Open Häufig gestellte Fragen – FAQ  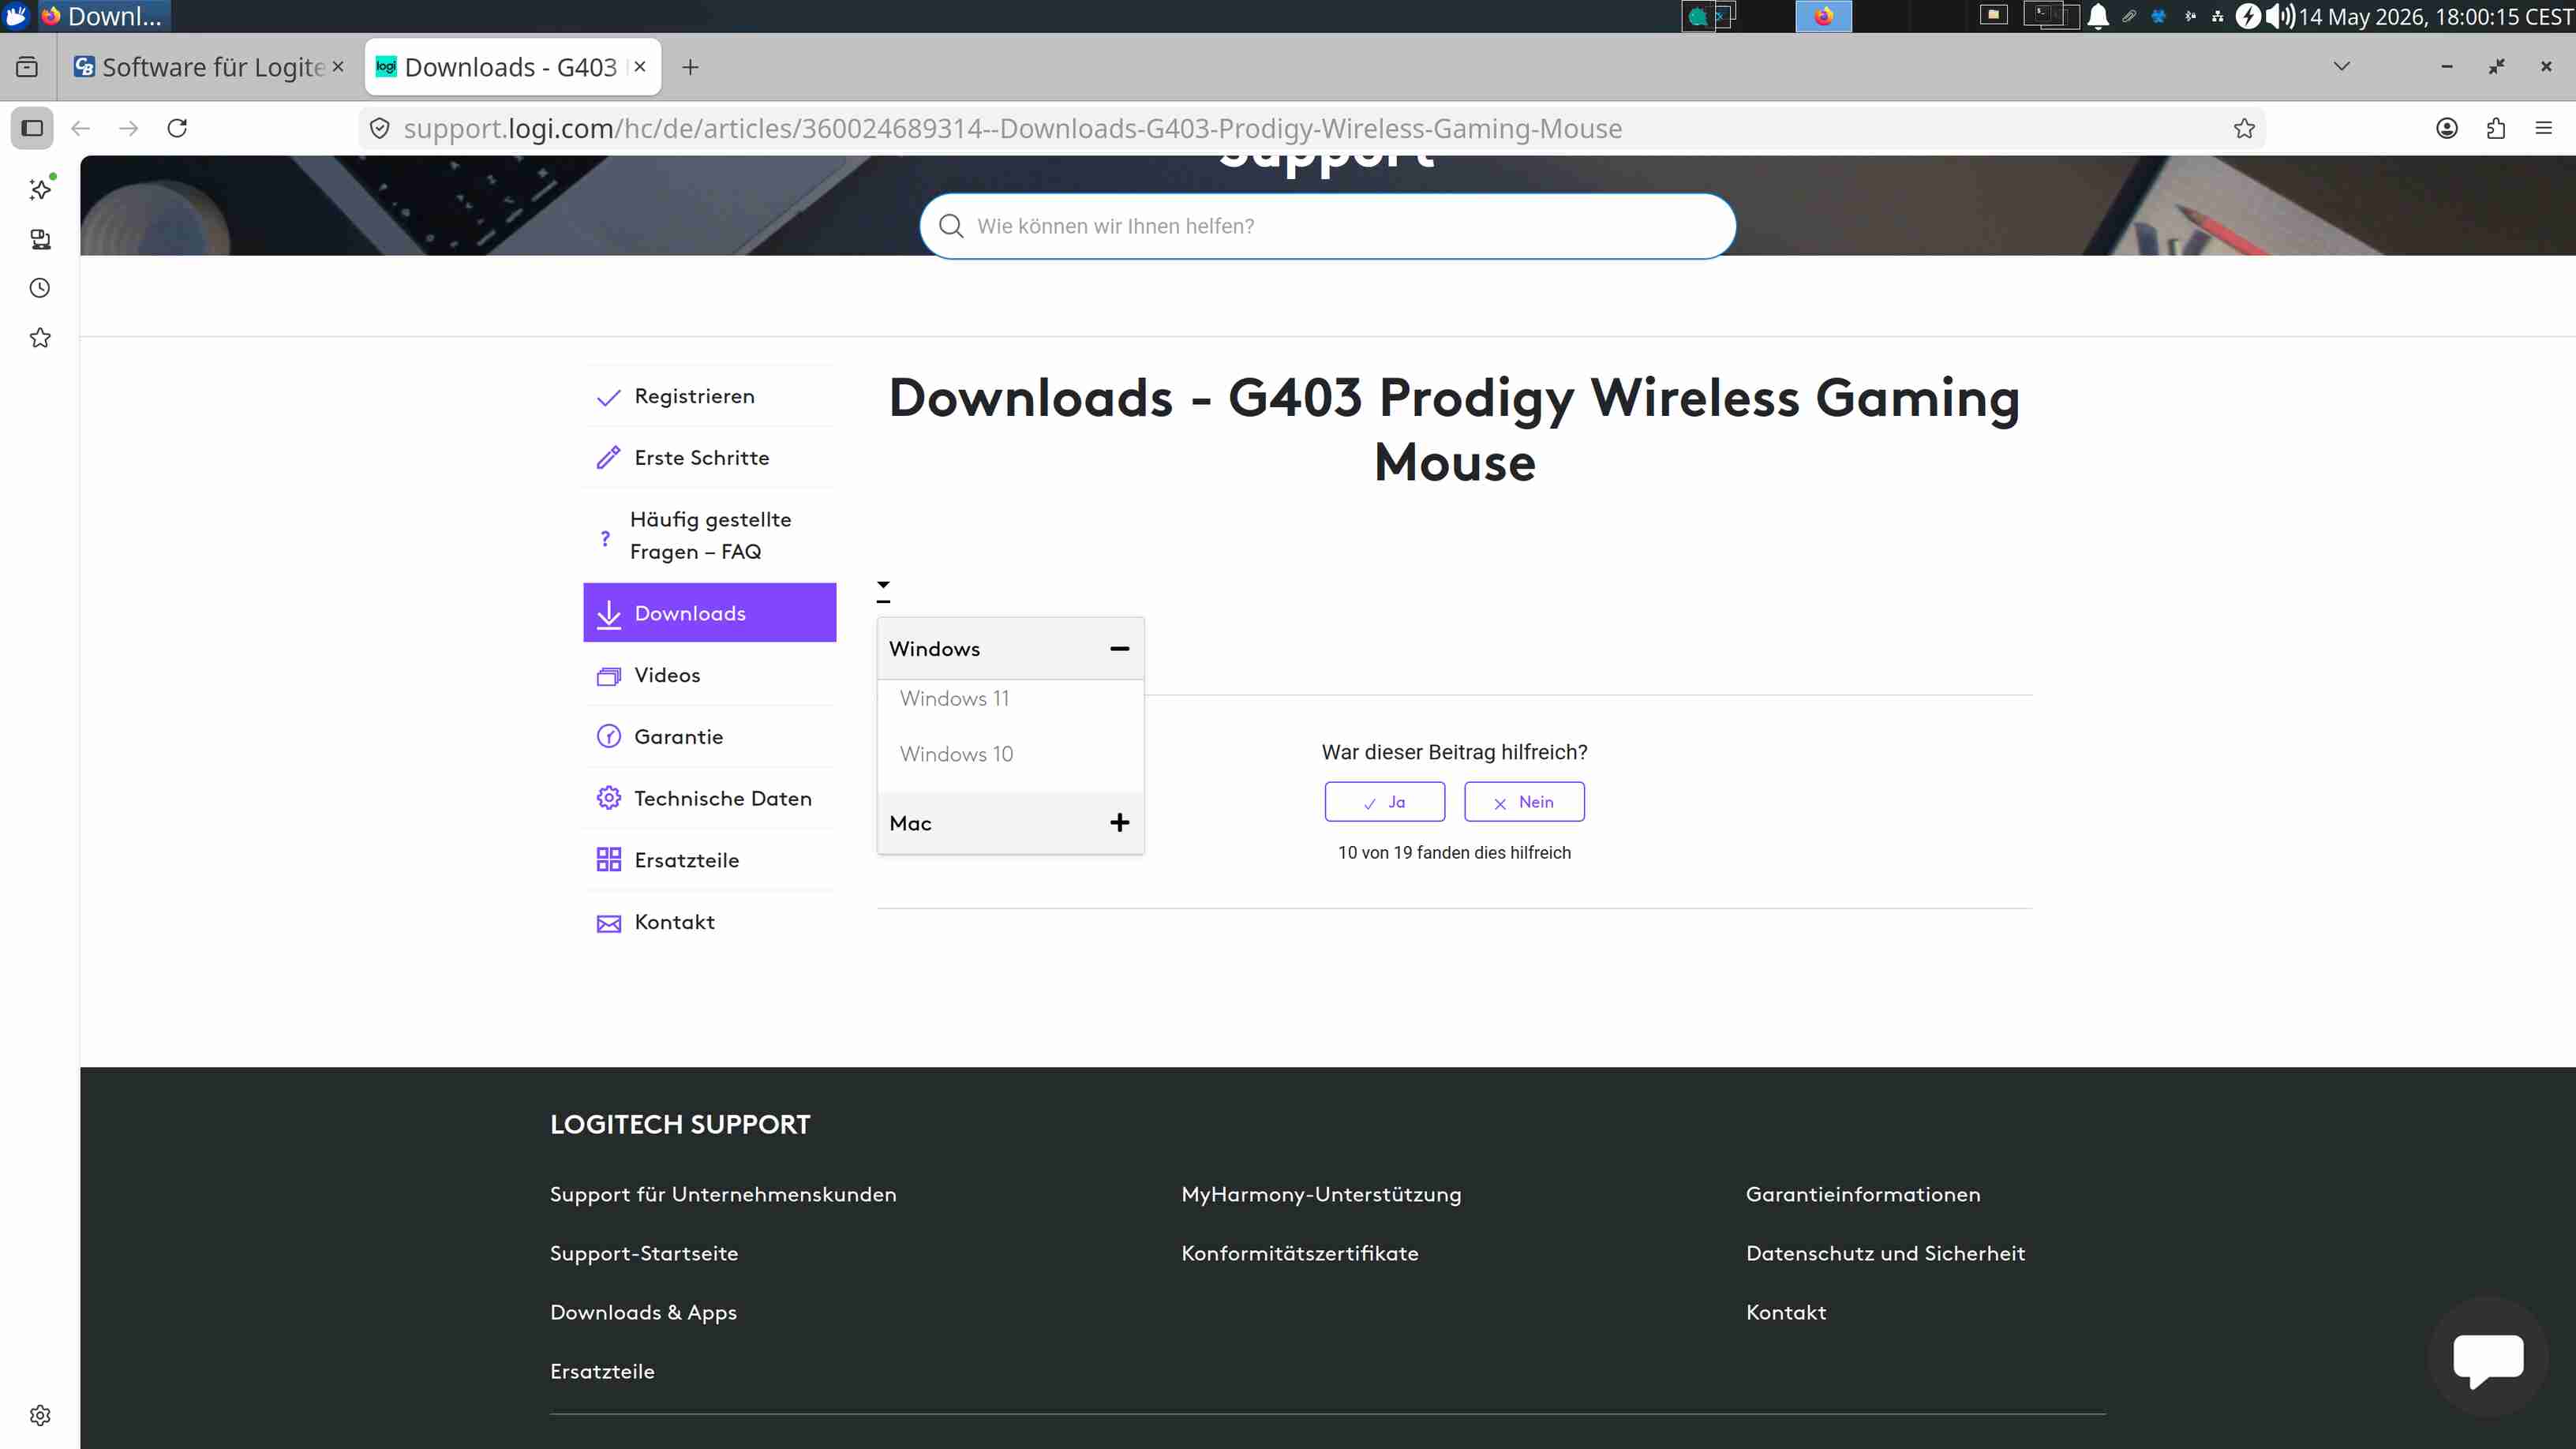tap(709, 535)
